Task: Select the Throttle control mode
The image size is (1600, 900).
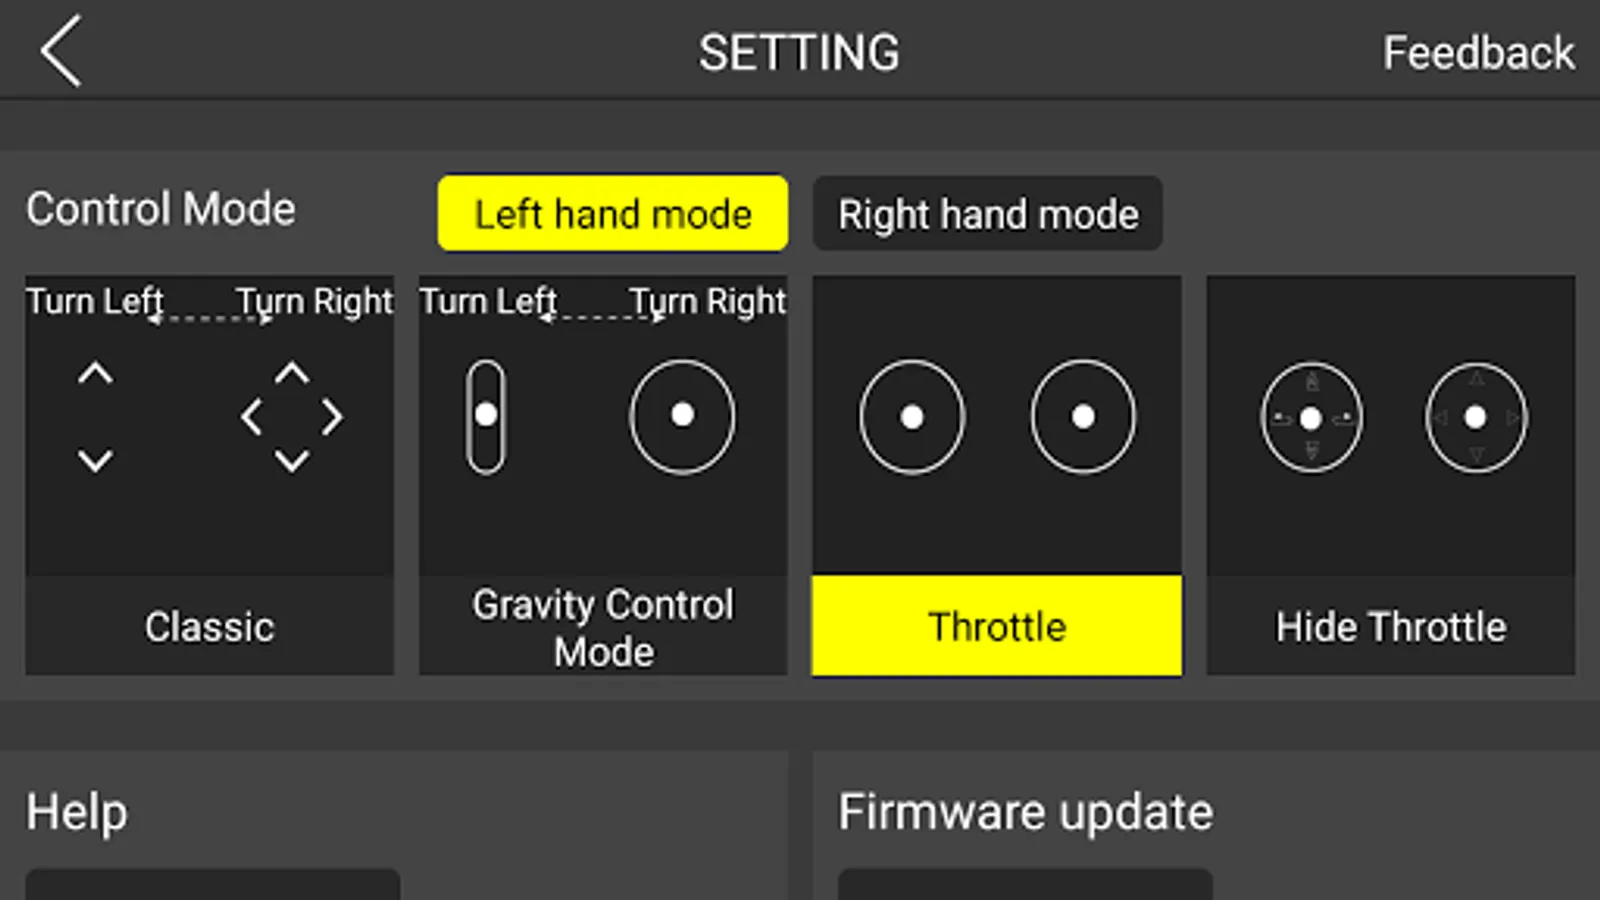Action: [997, 627]
